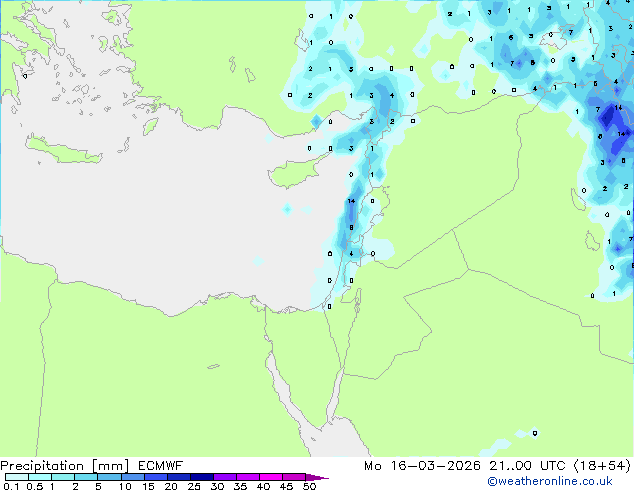Image resolution: width=634 pixels, height=490 pixels.
Task: Click the '40' legend scale label
Action: pos(263,486)
